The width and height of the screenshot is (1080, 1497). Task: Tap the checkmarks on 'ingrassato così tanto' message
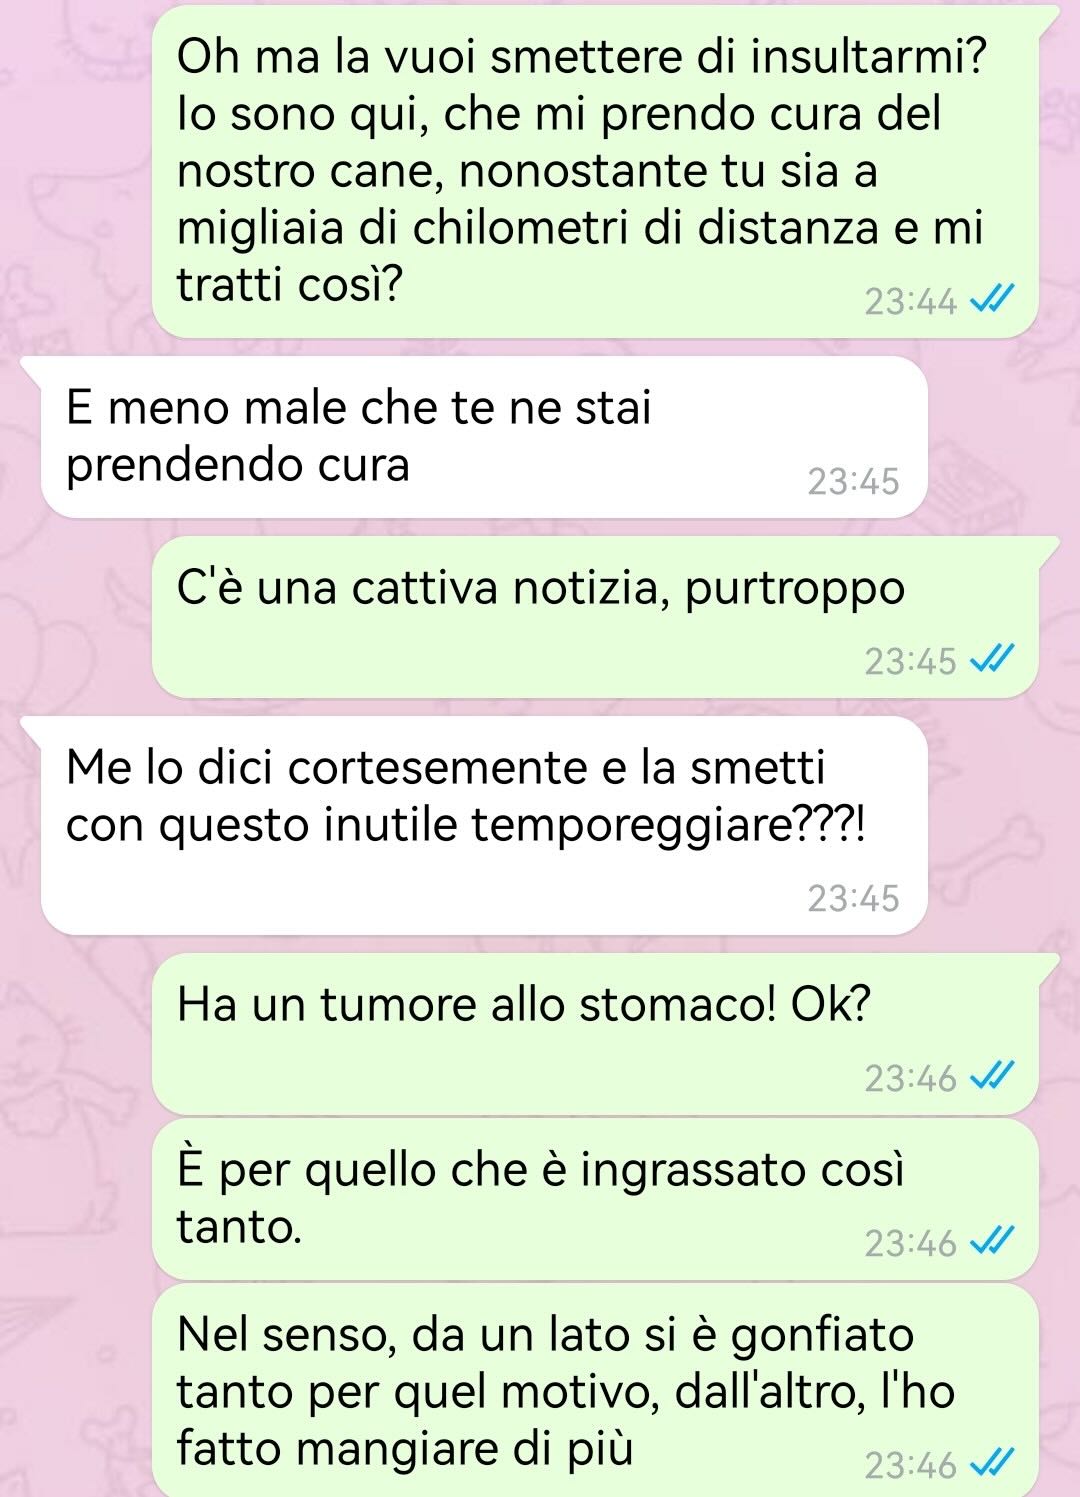[993, 1242]
